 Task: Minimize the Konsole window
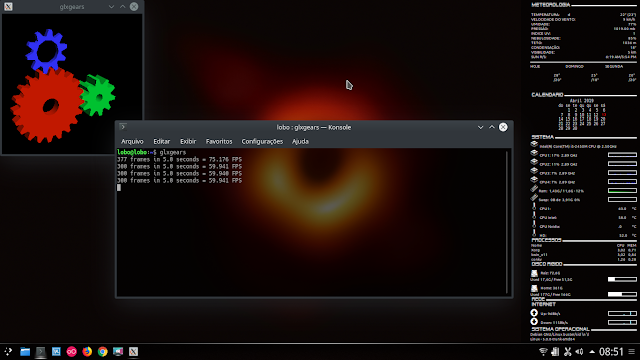[480, 127]
